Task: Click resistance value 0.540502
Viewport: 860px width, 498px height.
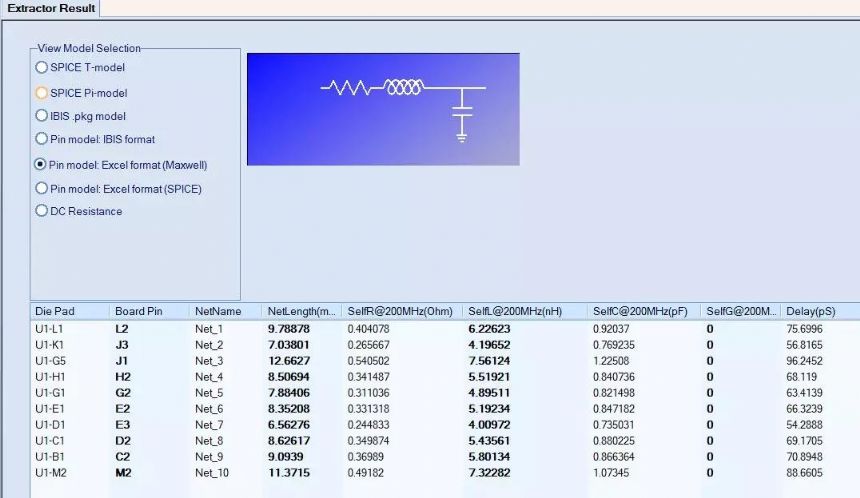Action: 368,361
